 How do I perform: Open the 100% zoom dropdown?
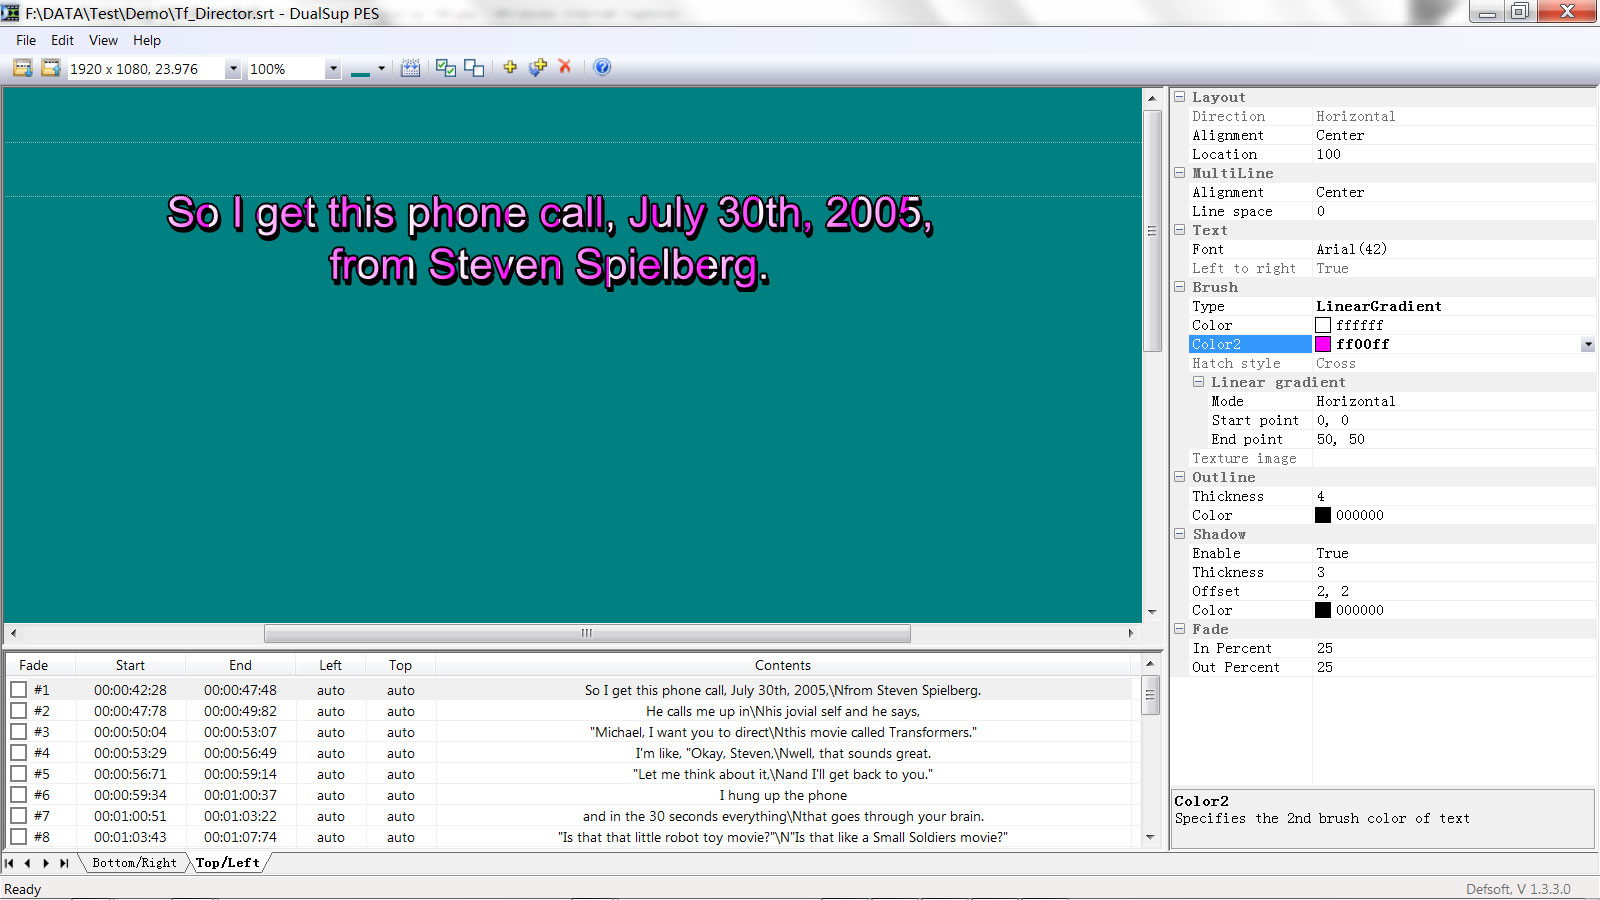point(333,69)
